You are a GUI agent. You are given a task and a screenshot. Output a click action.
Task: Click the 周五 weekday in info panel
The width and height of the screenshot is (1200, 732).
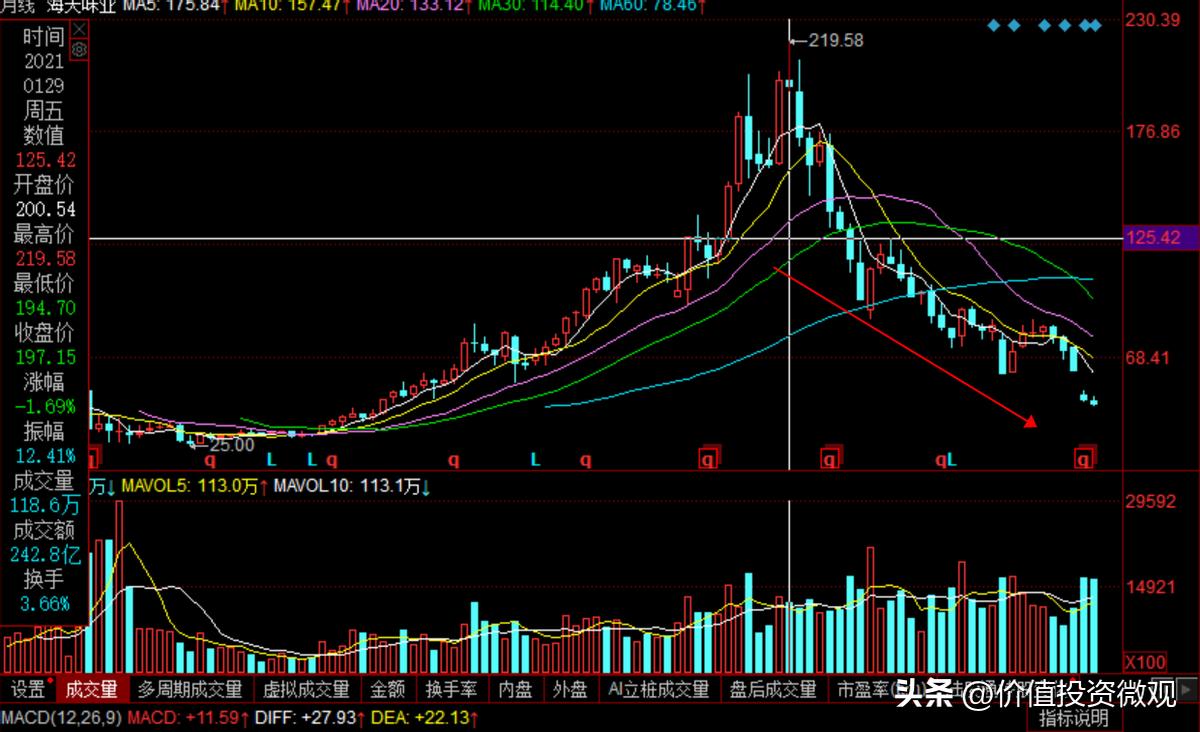45,111
